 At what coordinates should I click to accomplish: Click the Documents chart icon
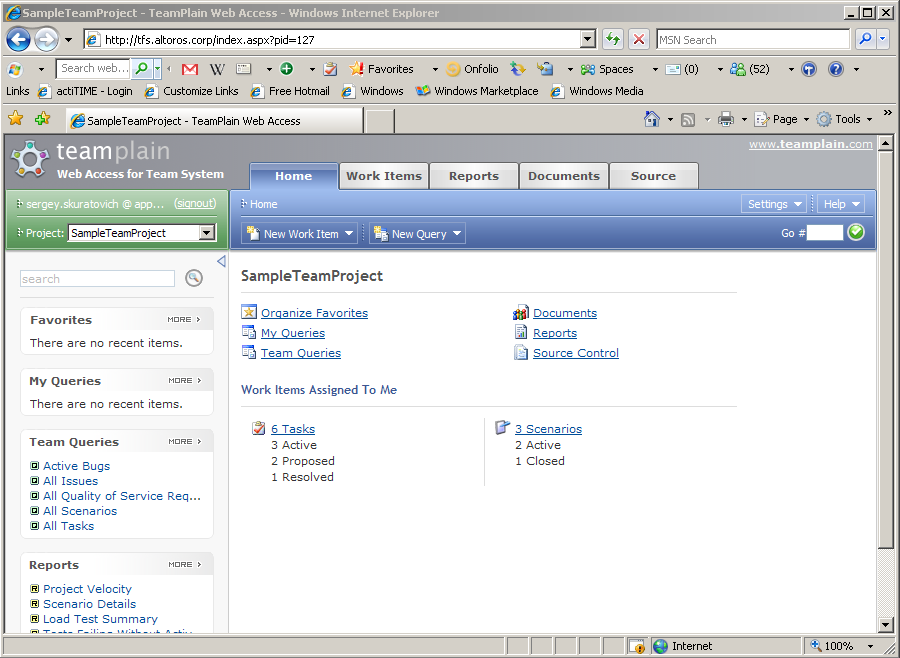(x=521, y=313)
